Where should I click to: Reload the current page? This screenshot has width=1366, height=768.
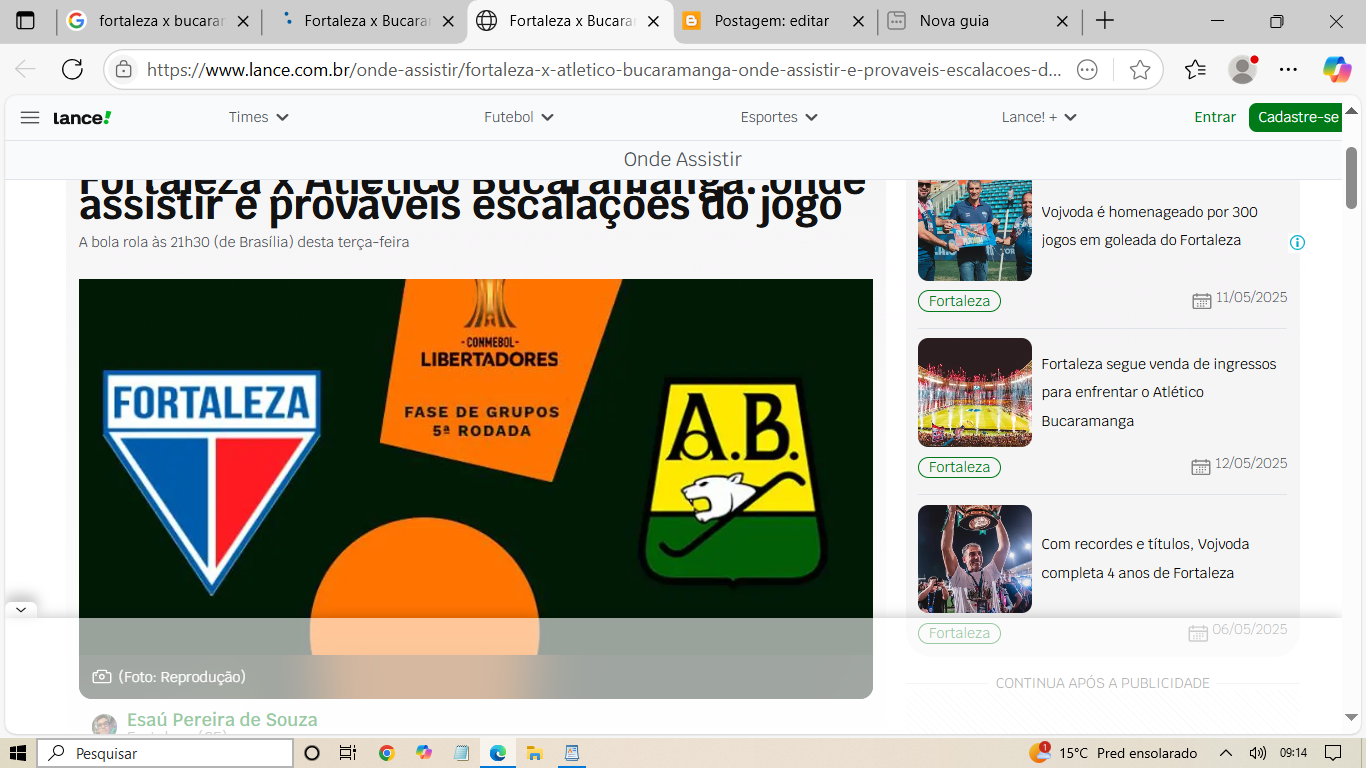click(x=72, y=69)
